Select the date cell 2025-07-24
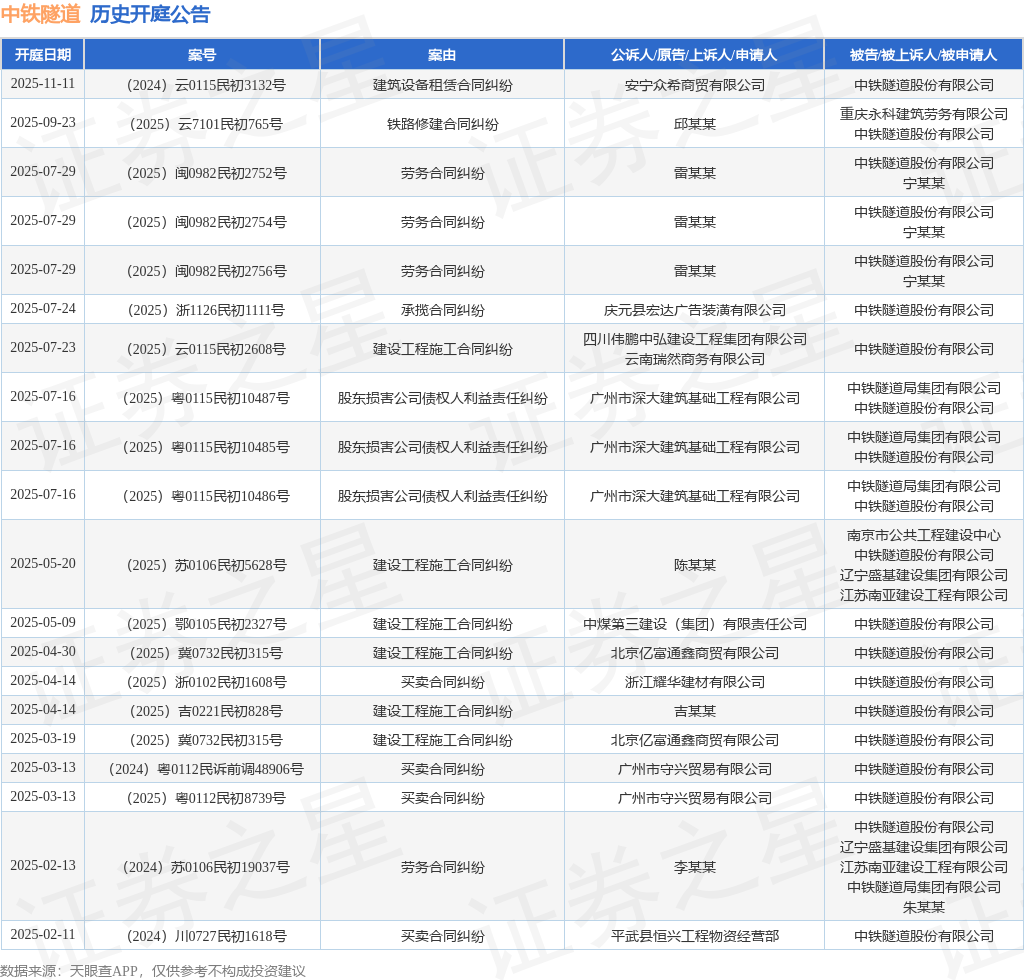This screenshot has height=980, width=1024. (42, 309)
